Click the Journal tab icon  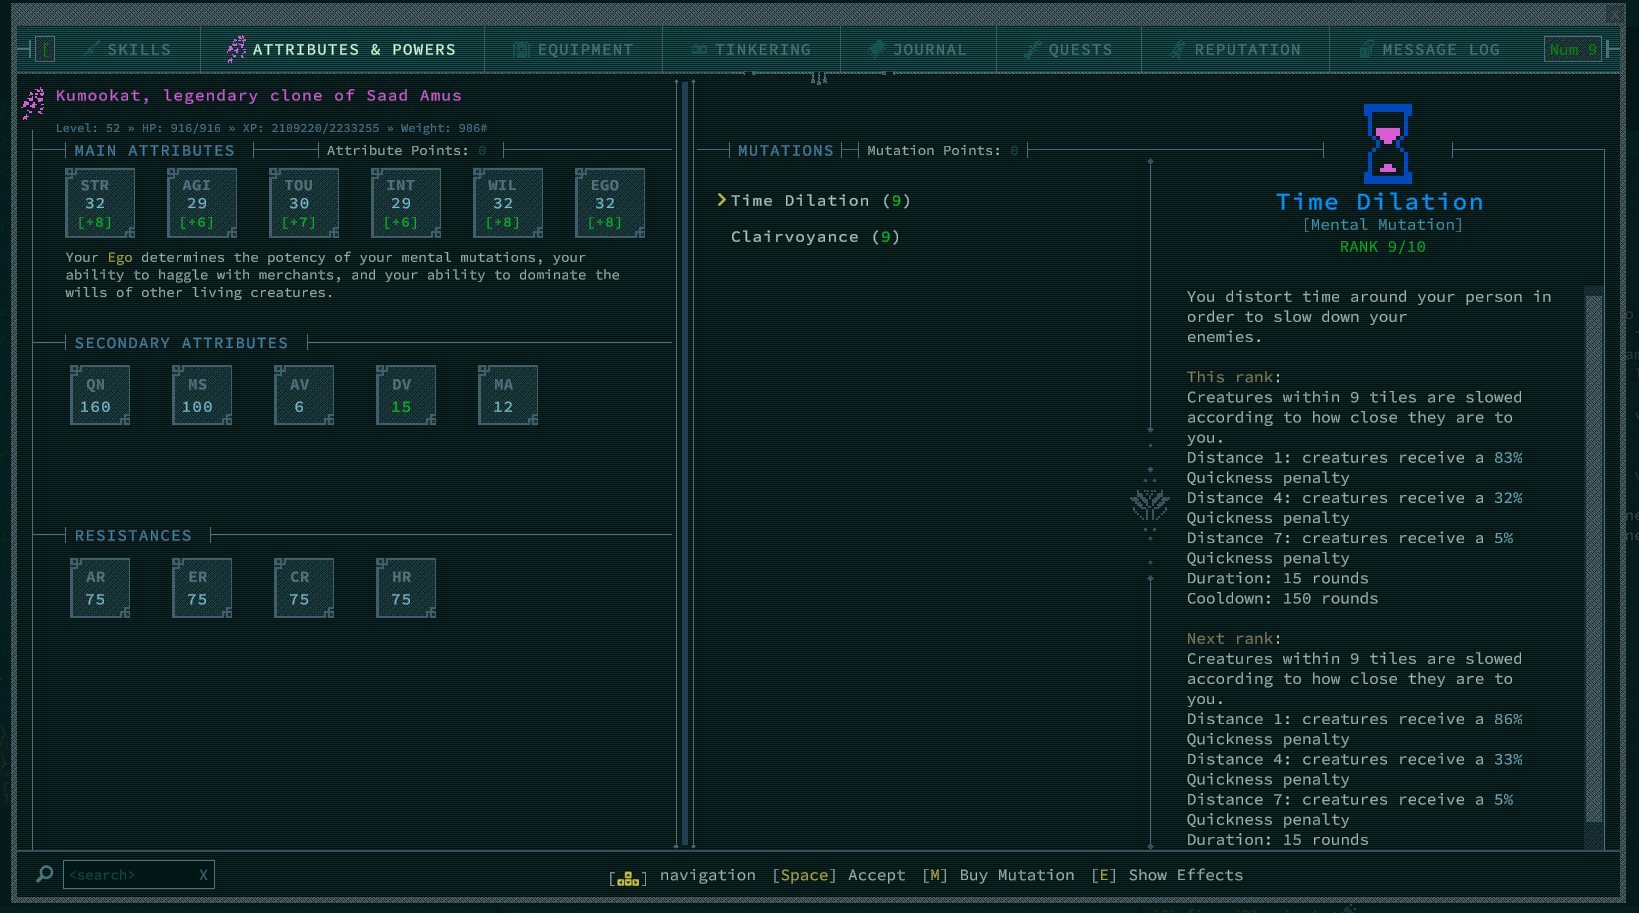click(877, 50)
